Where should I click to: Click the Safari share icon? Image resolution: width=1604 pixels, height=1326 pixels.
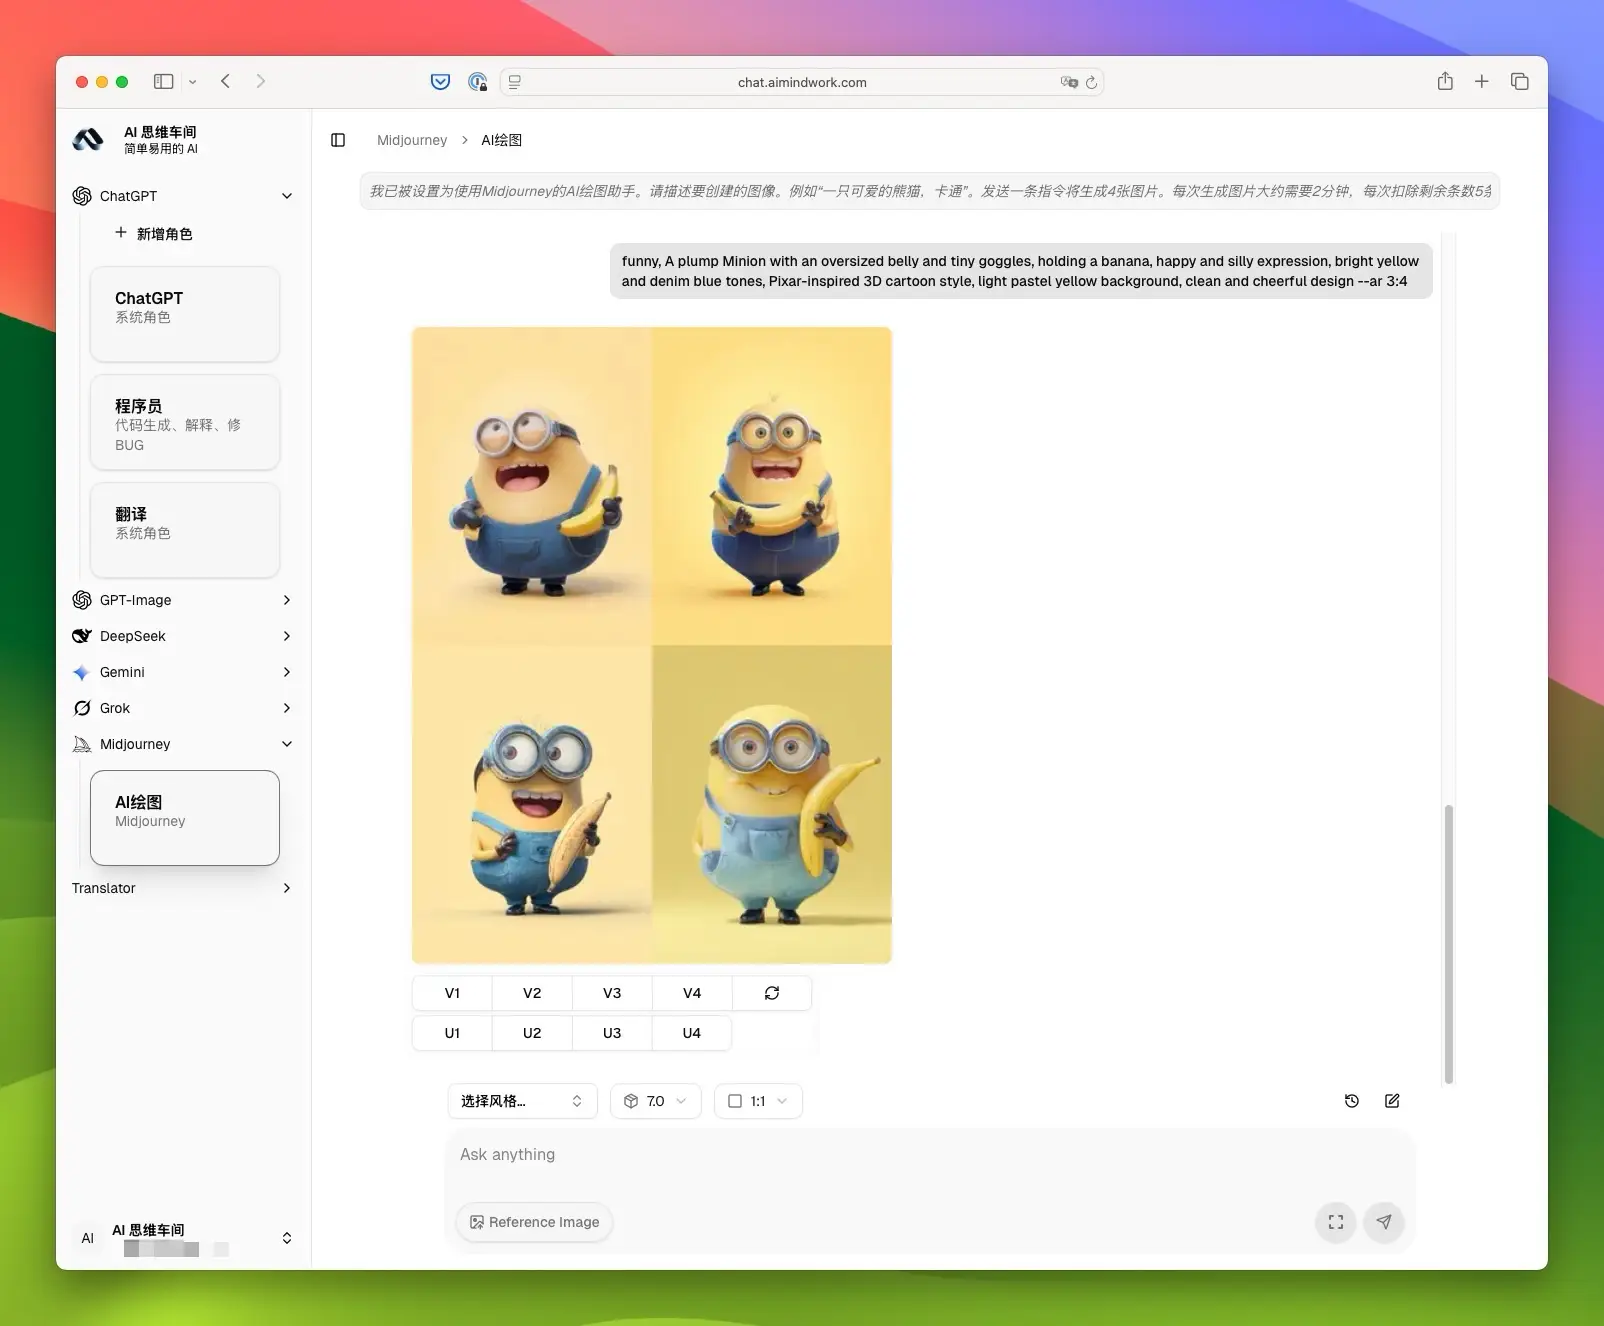pyautogui.click(x=1445, y=82)
